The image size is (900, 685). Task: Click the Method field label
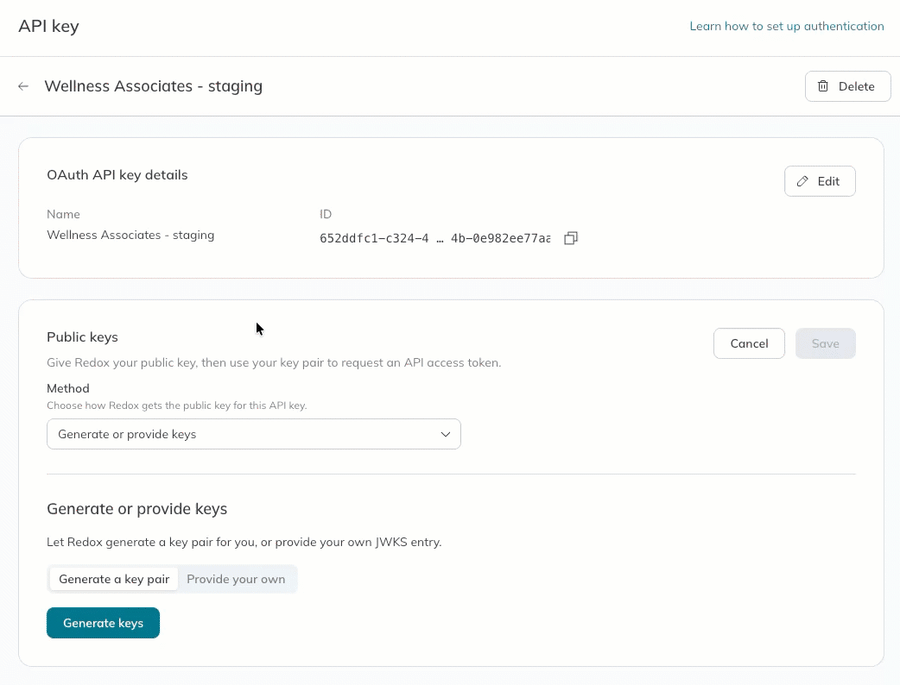[x=68, y=388]
